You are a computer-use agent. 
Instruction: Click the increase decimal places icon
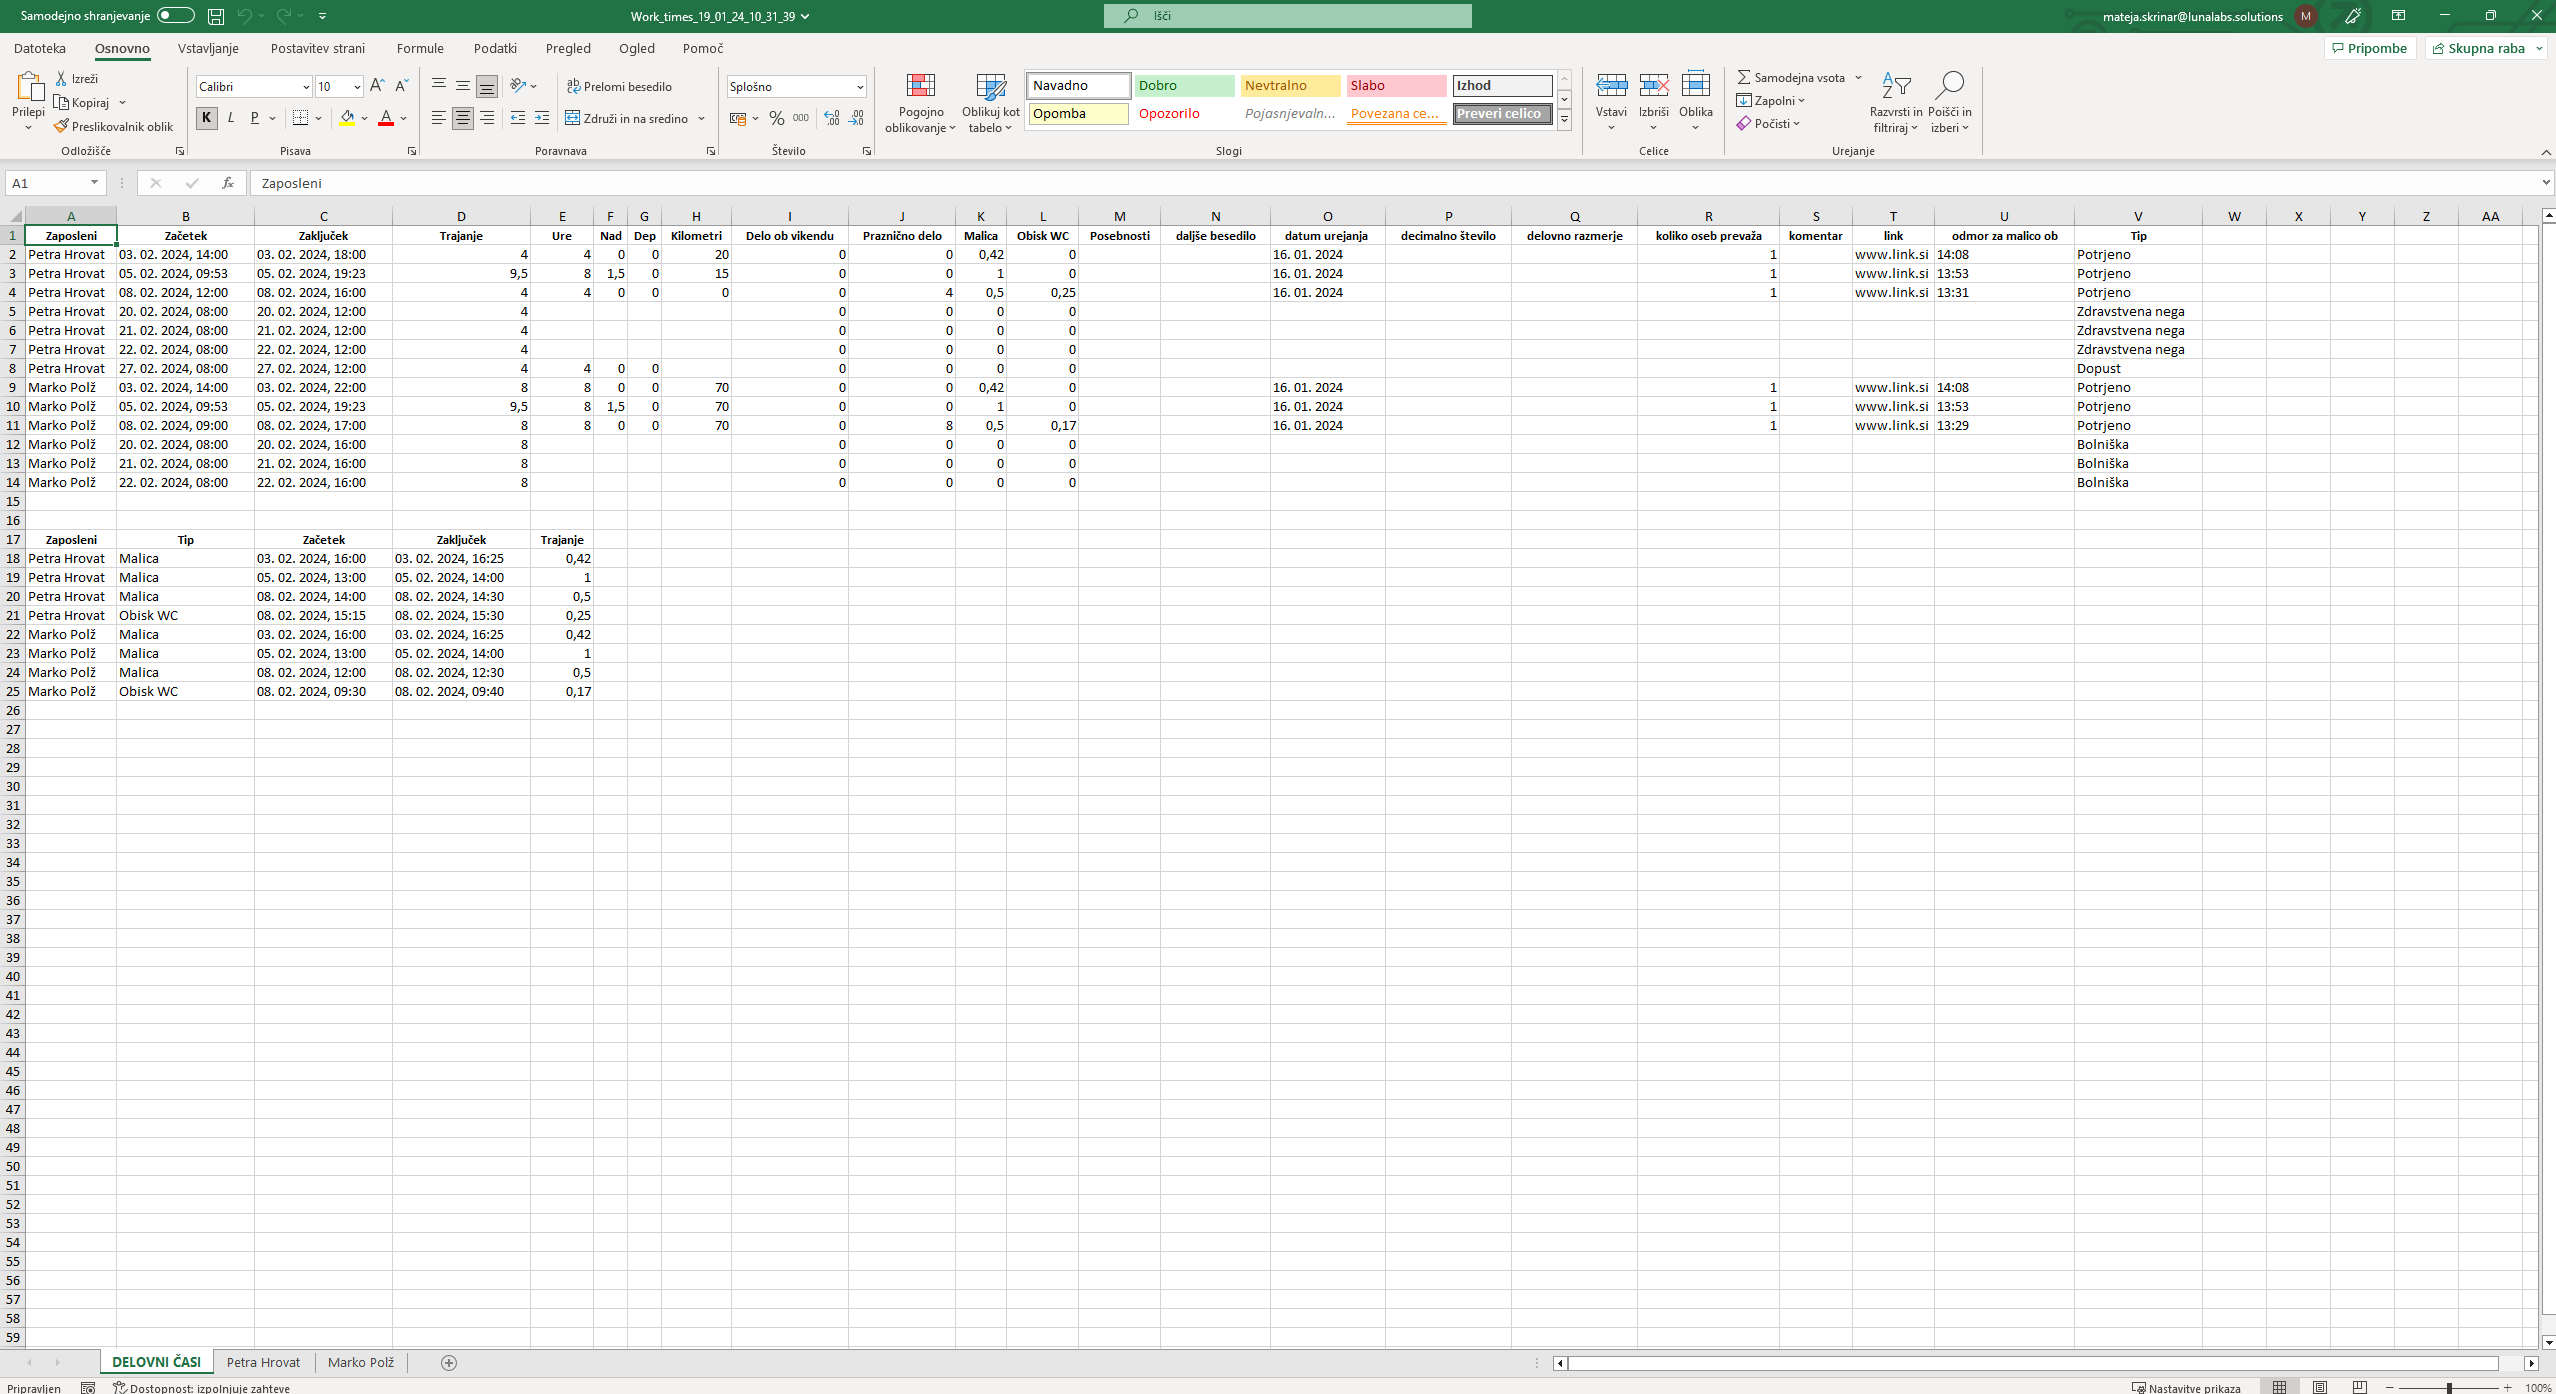click(832, 118)
